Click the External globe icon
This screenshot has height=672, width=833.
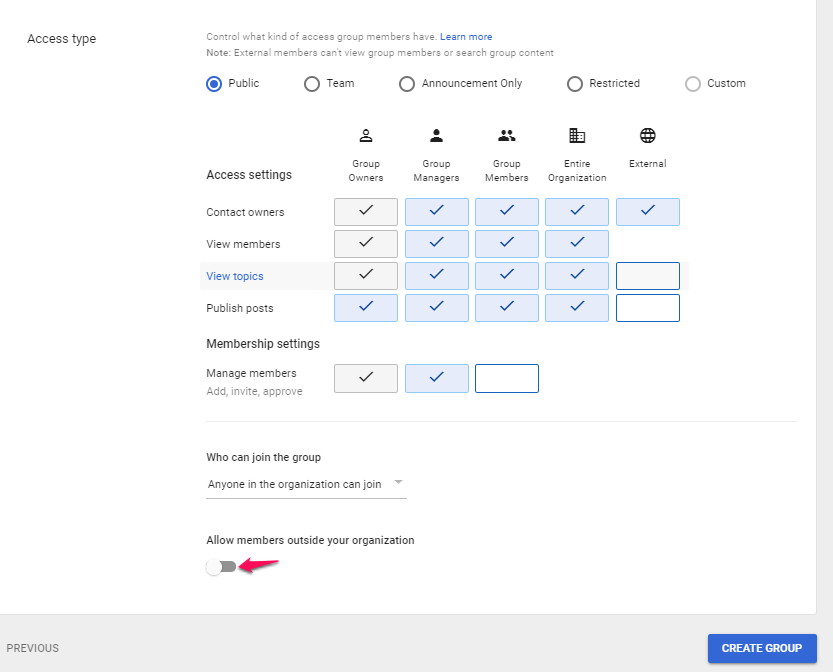click(647, 136)
